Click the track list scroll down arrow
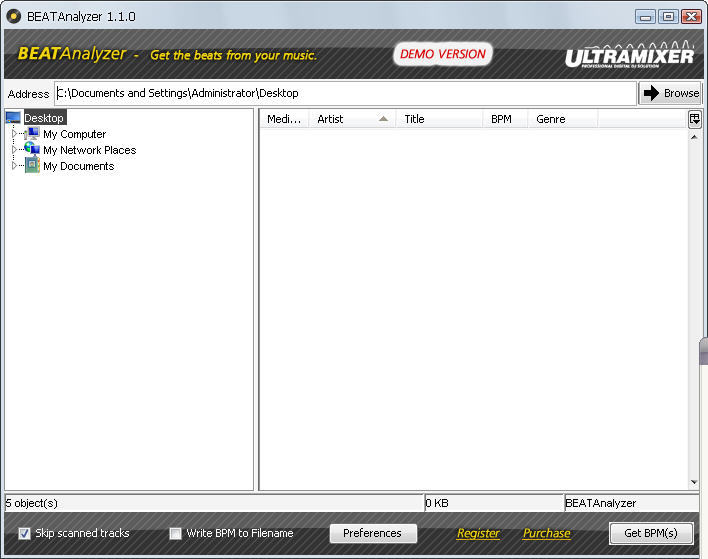Image resolution: width=708 pixels, height=559 pixels. point(694,482)
